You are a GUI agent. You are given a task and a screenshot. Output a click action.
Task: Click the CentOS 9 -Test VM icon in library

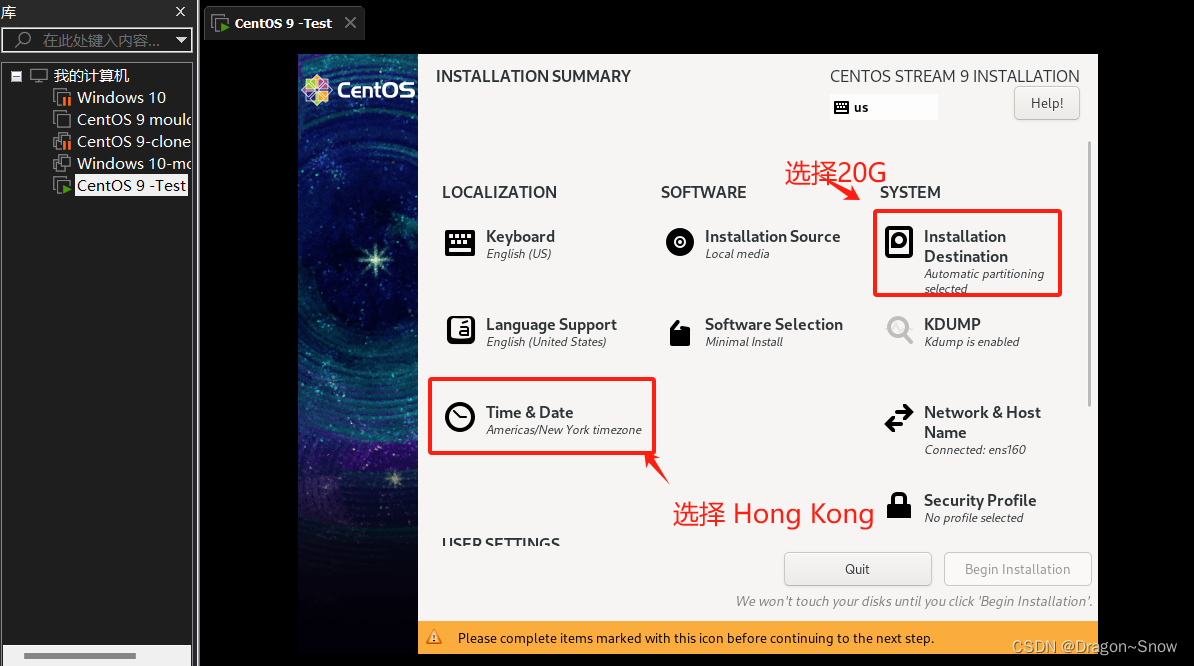(x=62, y=186)
